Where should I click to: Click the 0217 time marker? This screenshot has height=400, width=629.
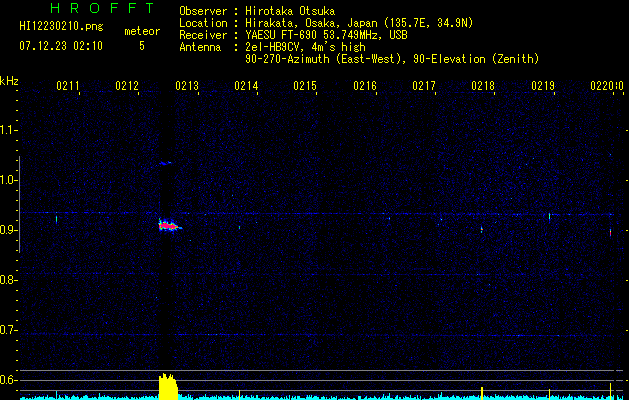coord(424,86)
